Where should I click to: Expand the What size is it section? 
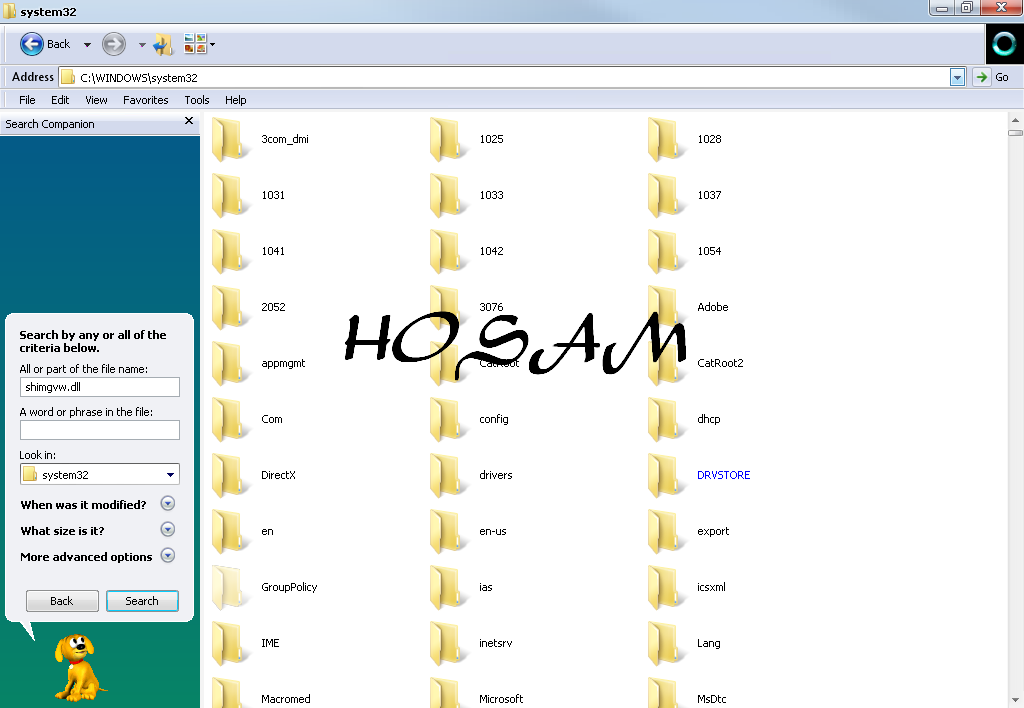(x=167, y=529)
